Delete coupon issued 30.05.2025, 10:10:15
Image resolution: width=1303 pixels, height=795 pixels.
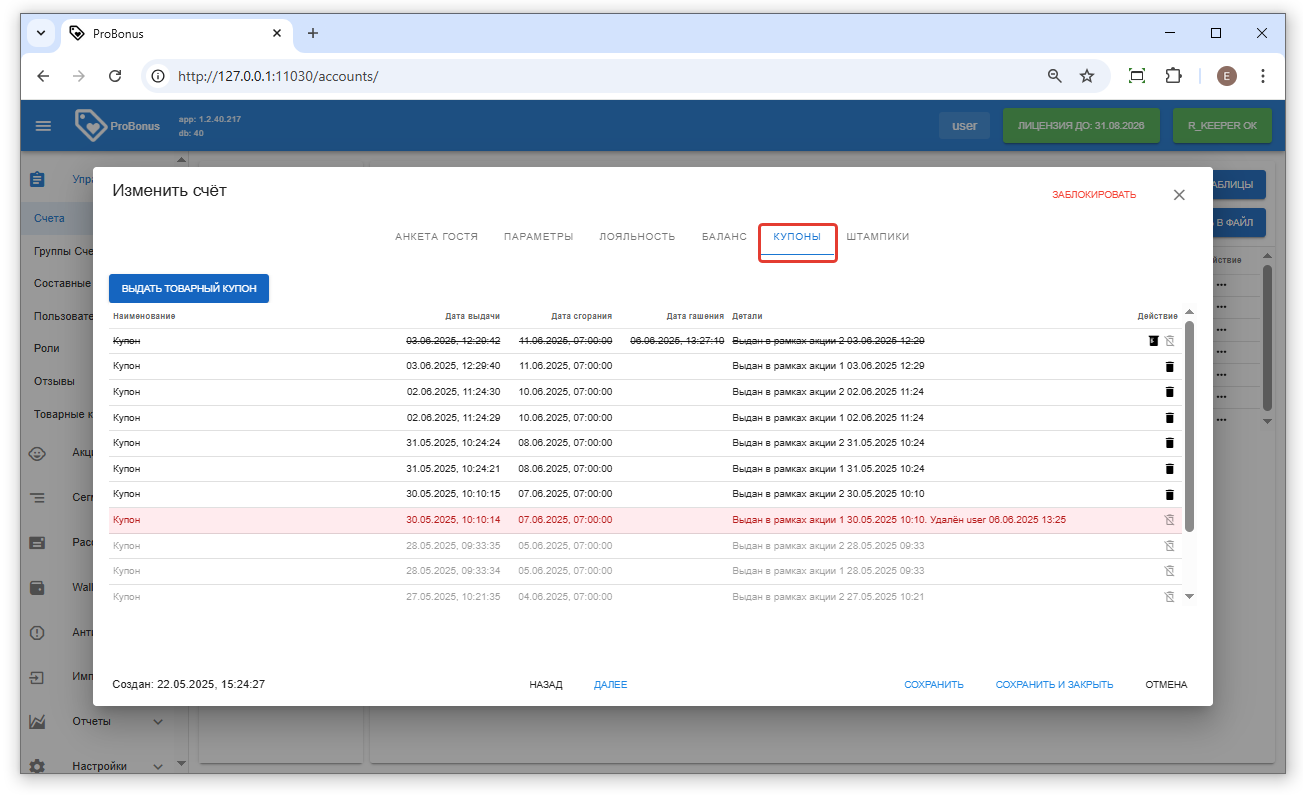click(x=1169, y=494)
